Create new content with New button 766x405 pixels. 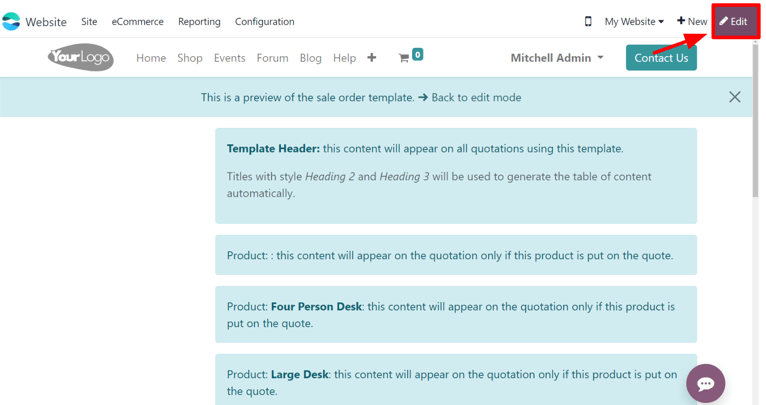[692, 21]
